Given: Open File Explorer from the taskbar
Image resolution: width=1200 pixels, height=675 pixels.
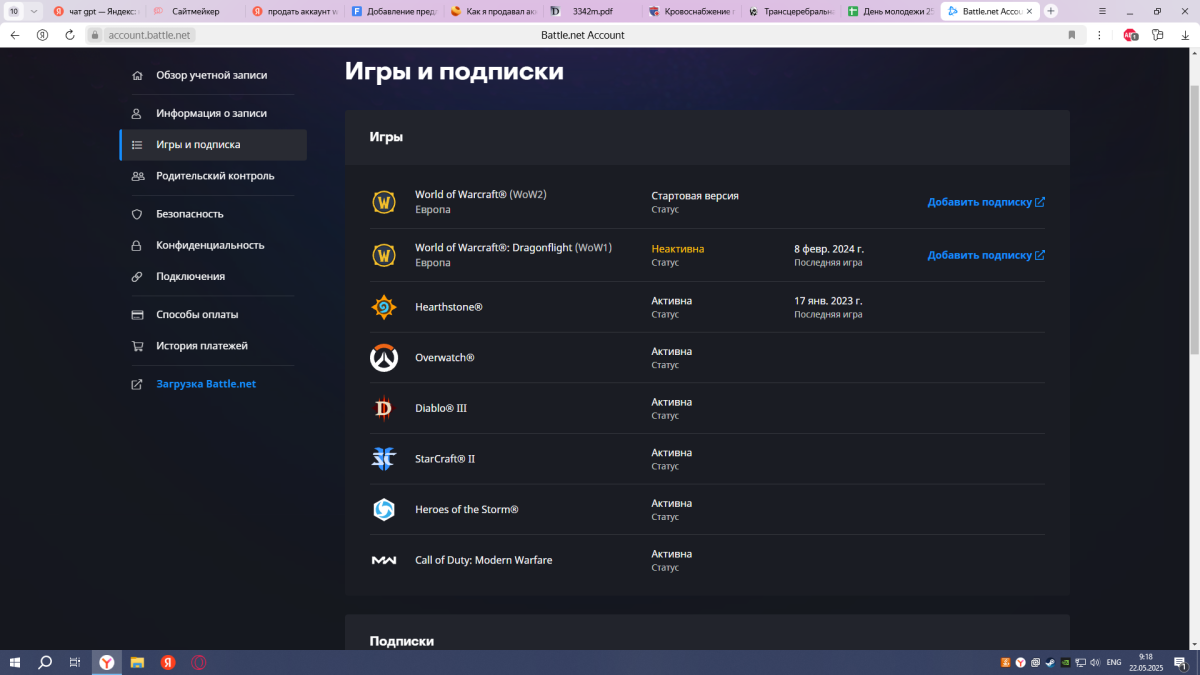Looking at the screenshot, I should (x=137, y=662).
